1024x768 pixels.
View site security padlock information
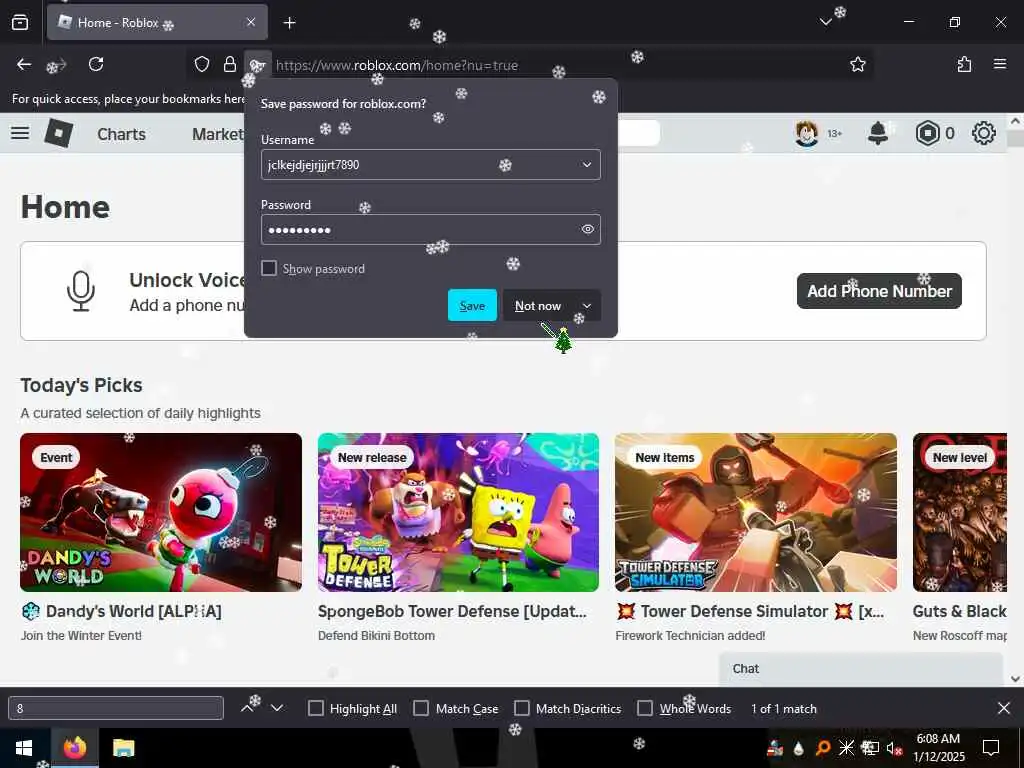229,64
